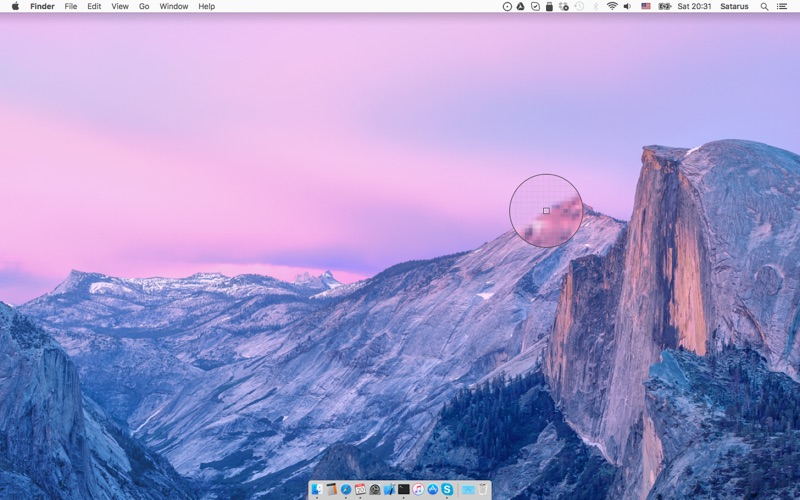Open iTunes from the Dock
800x500 pixels.
pyautogui.click(x=418, y=489)
